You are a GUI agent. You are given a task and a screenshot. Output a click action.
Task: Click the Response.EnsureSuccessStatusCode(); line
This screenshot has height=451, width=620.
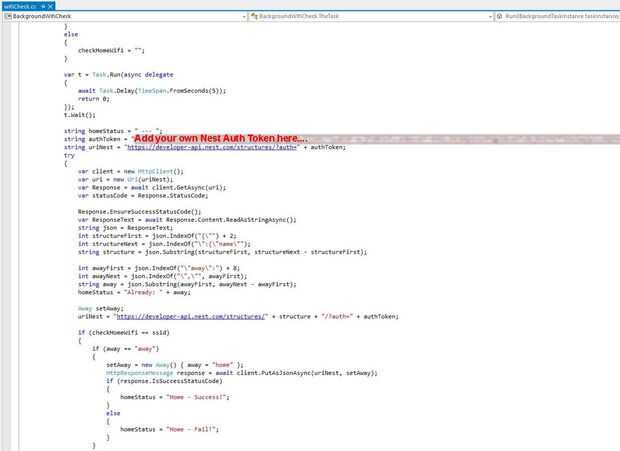click(139, 212)
